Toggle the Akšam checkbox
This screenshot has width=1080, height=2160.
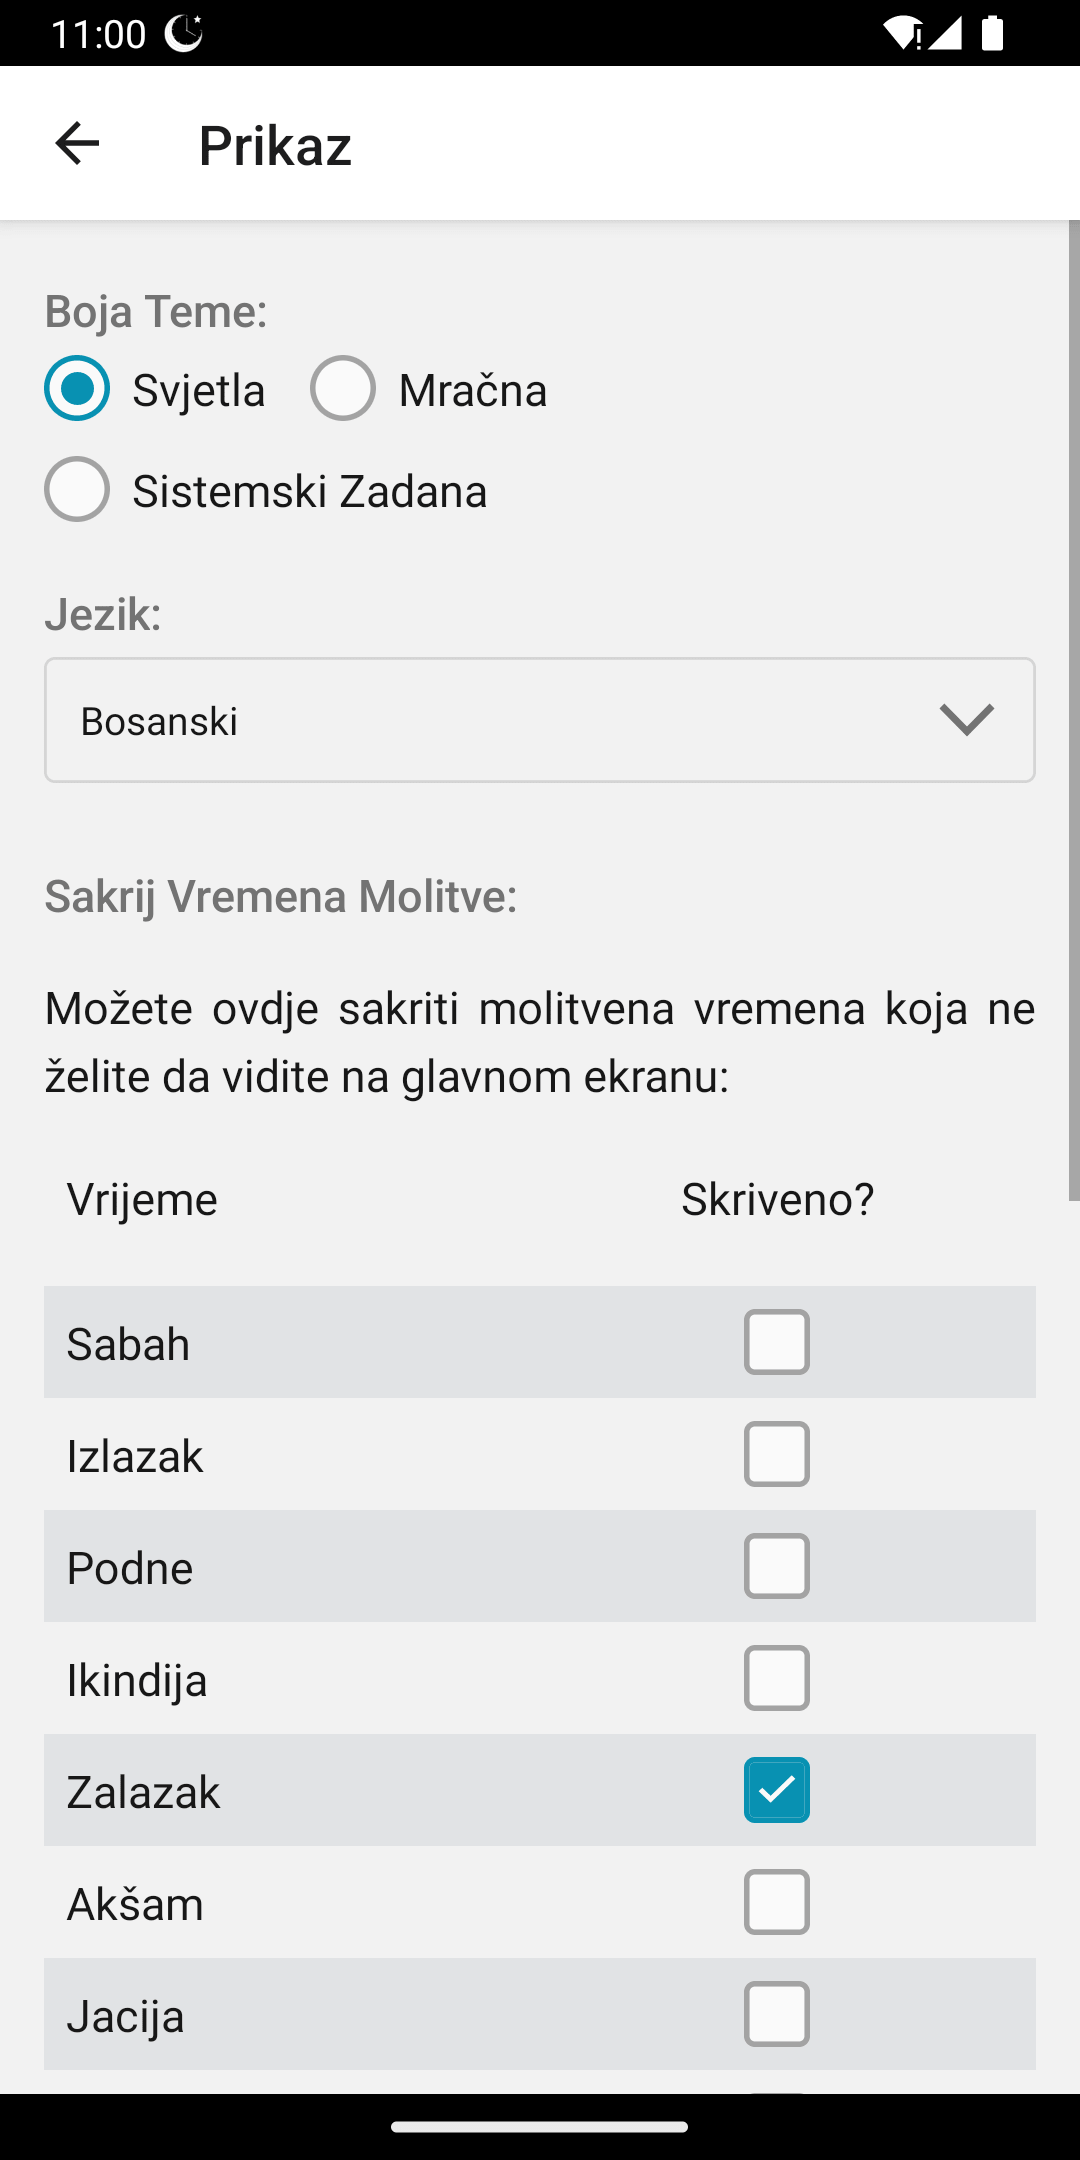(x=776, y=1902)
